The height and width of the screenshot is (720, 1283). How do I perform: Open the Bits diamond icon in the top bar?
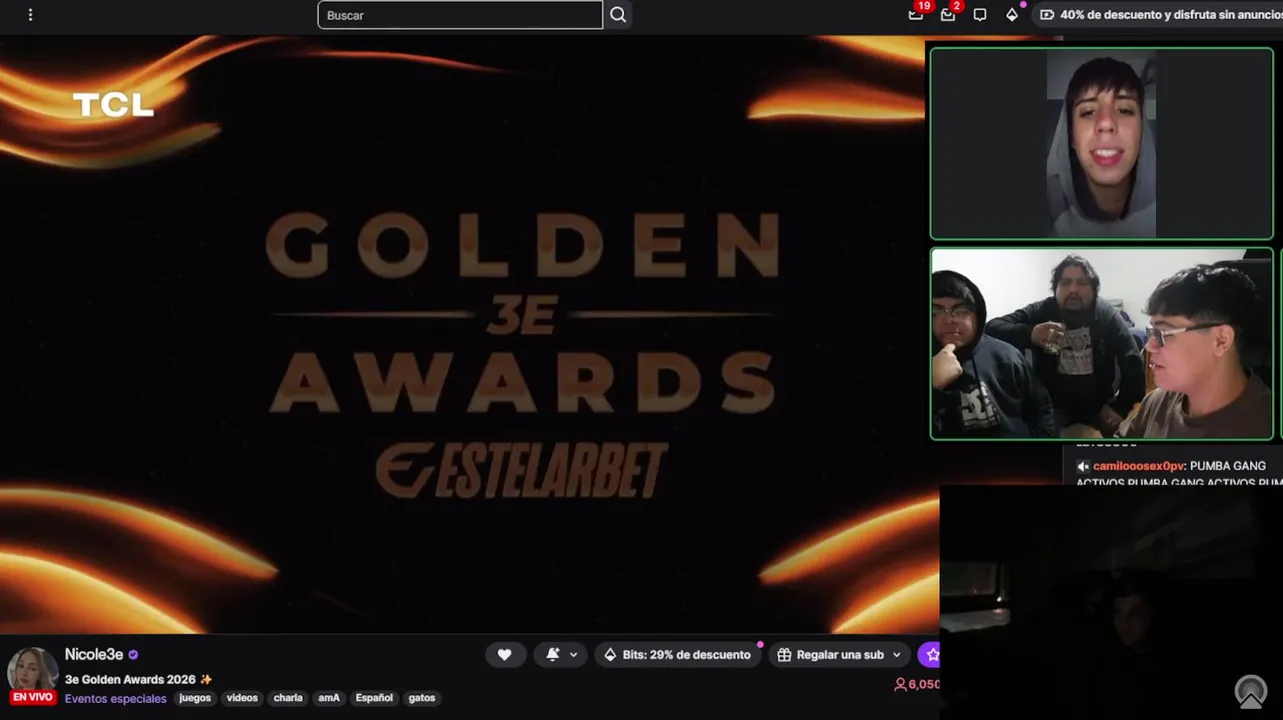(1012, 15)
